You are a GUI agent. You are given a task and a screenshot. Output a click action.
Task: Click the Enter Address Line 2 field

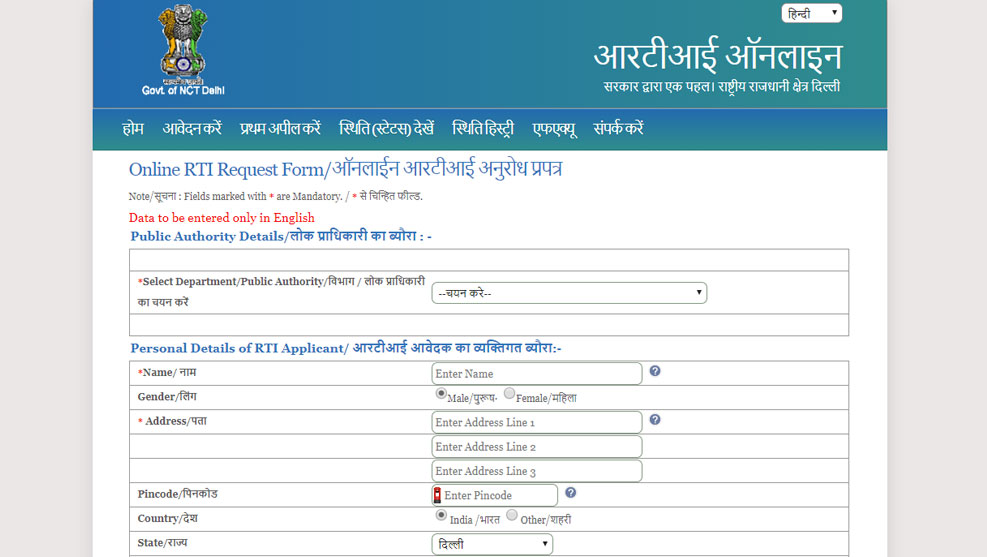click(x=536, y=447)
